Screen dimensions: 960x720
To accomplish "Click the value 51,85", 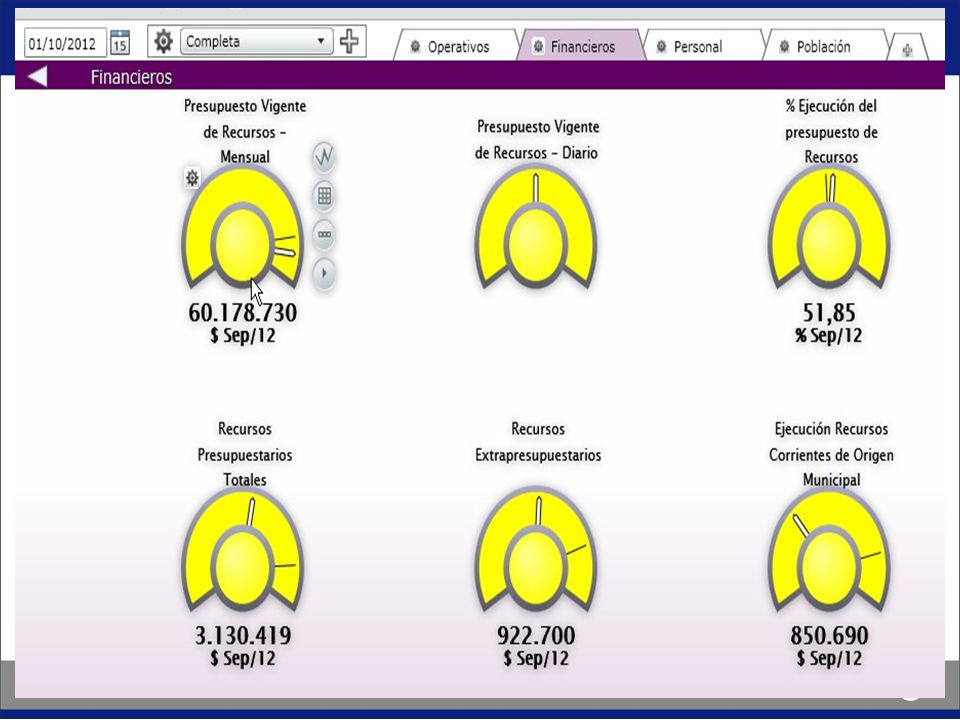I will pyautogui.click(x=829, y=312).
